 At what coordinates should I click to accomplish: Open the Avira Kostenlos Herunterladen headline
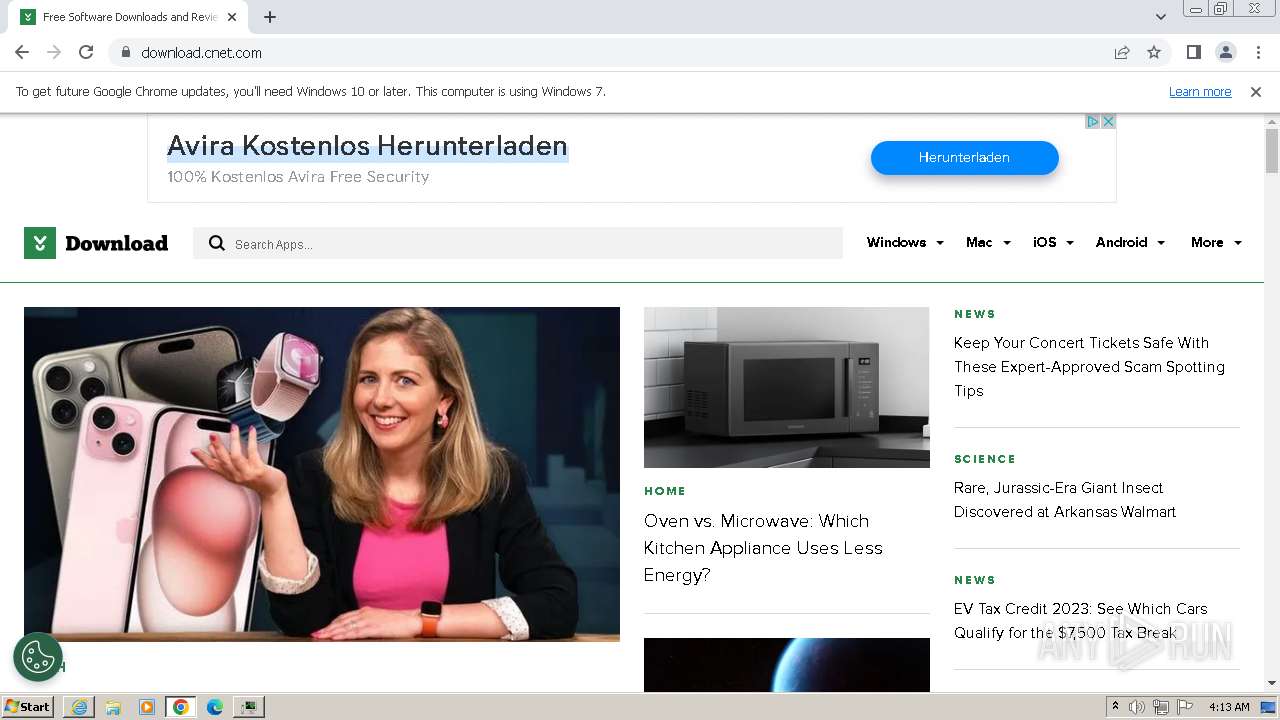[x=367, y=146]
